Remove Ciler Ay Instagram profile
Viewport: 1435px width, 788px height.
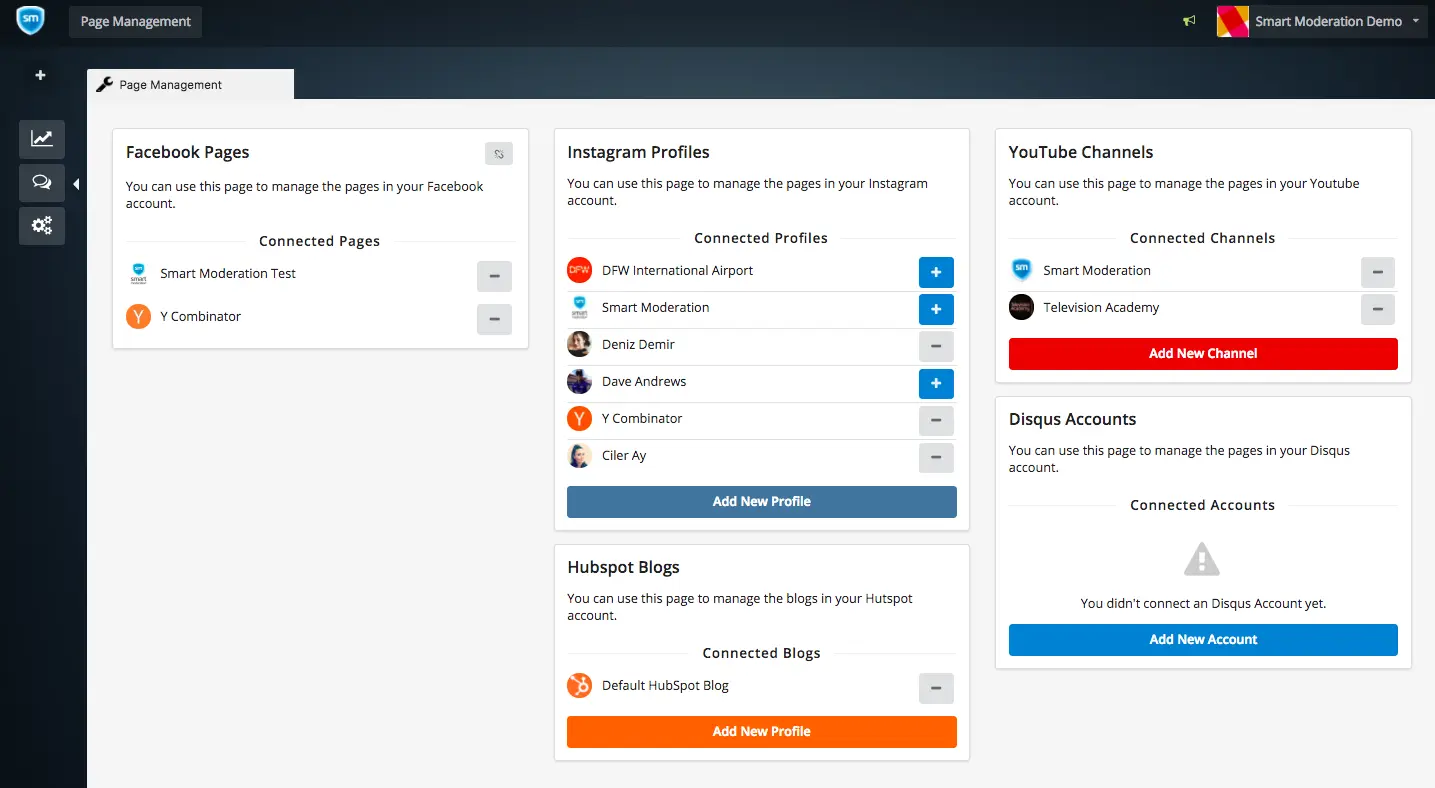936,457
